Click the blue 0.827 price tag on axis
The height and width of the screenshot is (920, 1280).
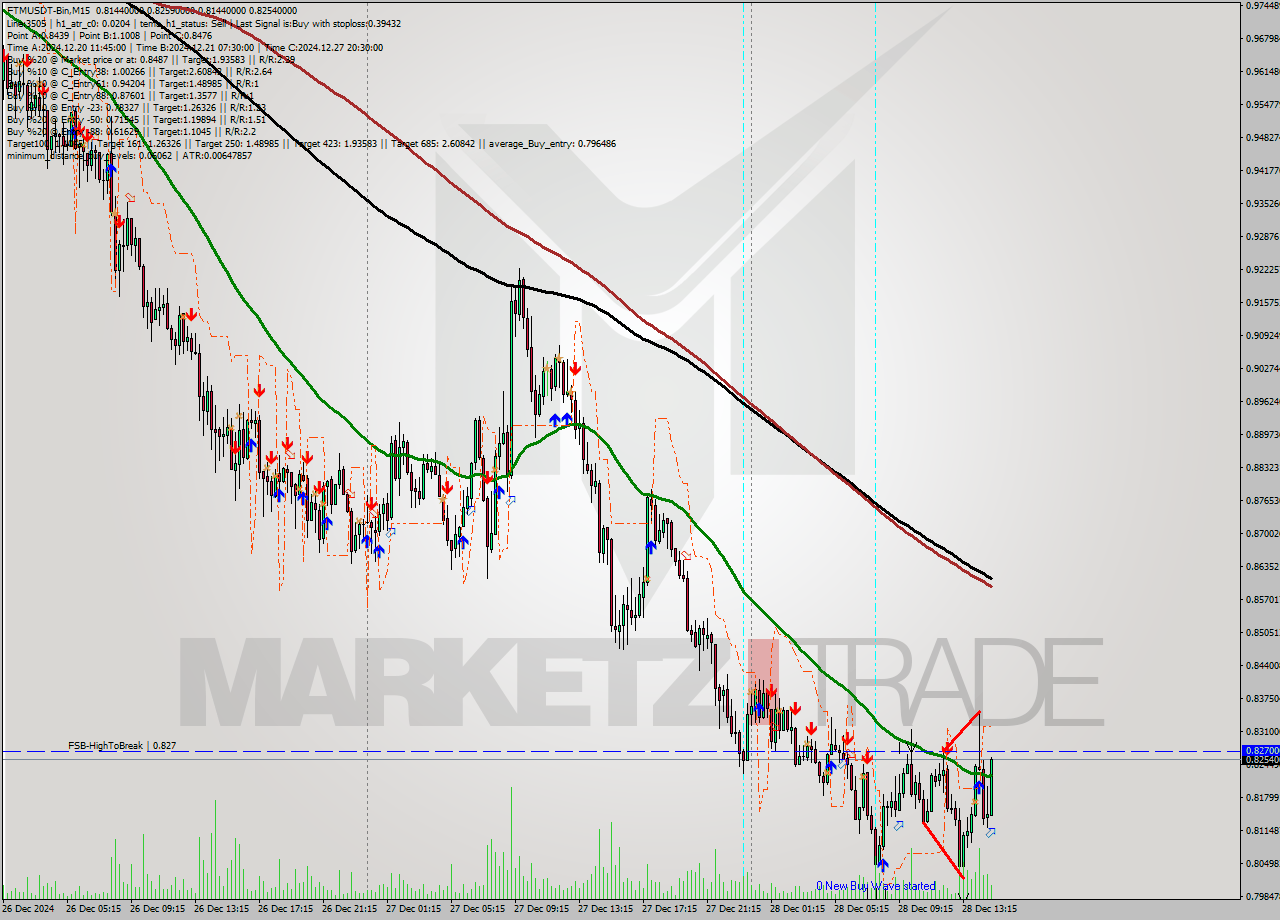1260,750
